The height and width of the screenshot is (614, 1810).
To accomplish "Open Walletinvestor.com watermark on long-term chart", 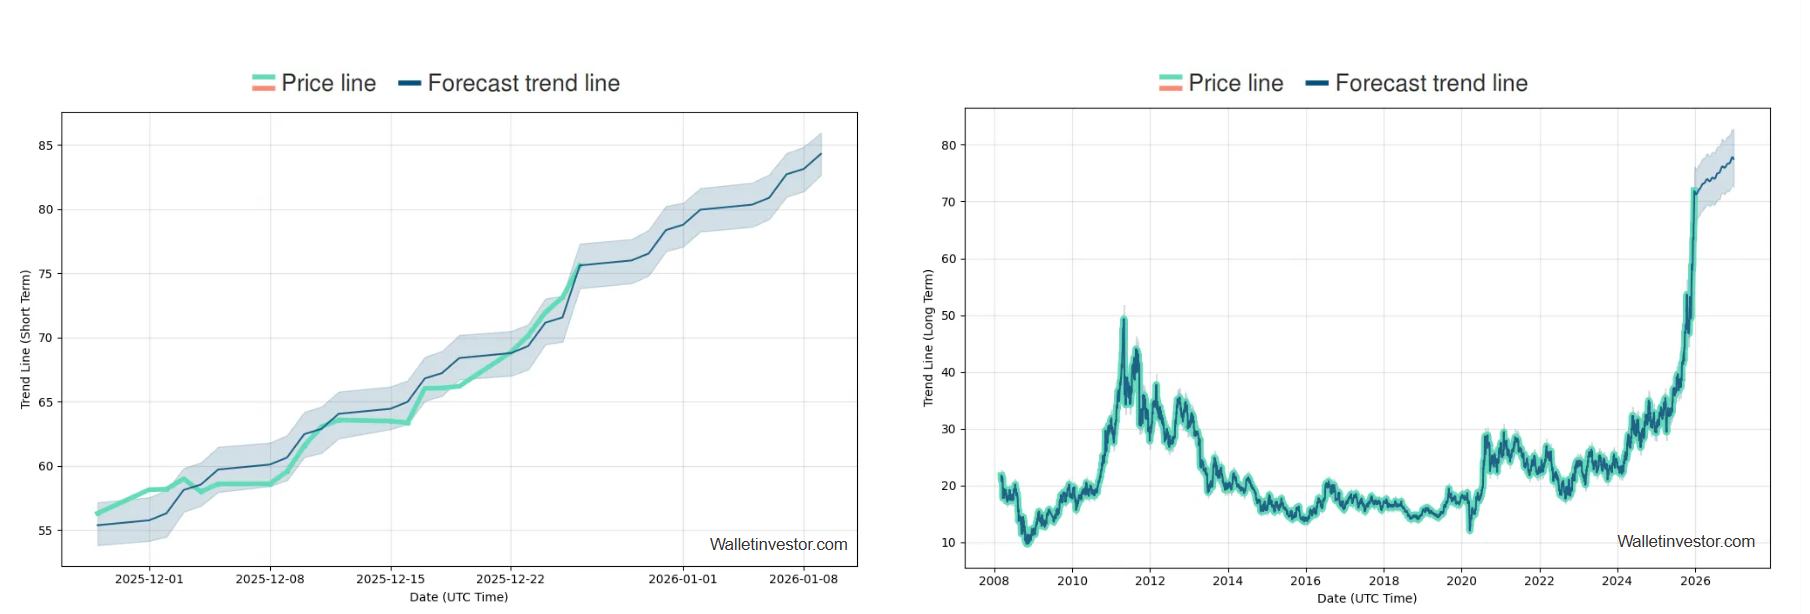I will click(x=1685, y=541).
